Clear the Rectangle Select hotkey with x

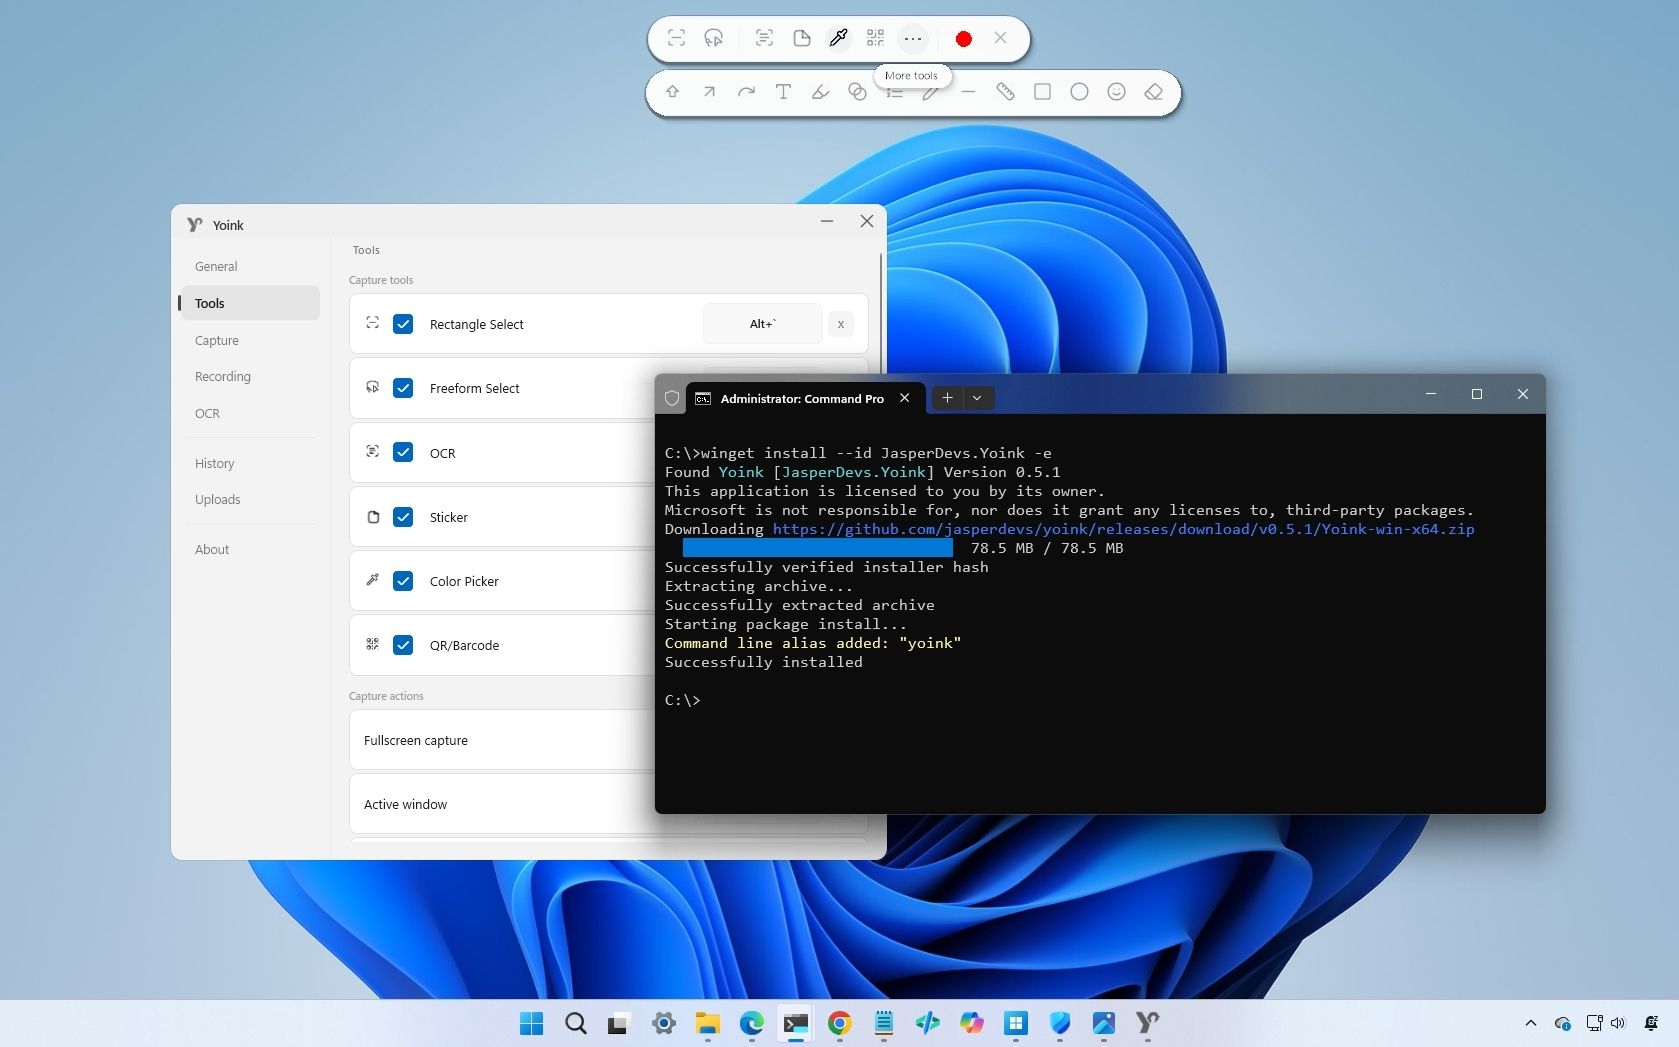tap(841, 324)
